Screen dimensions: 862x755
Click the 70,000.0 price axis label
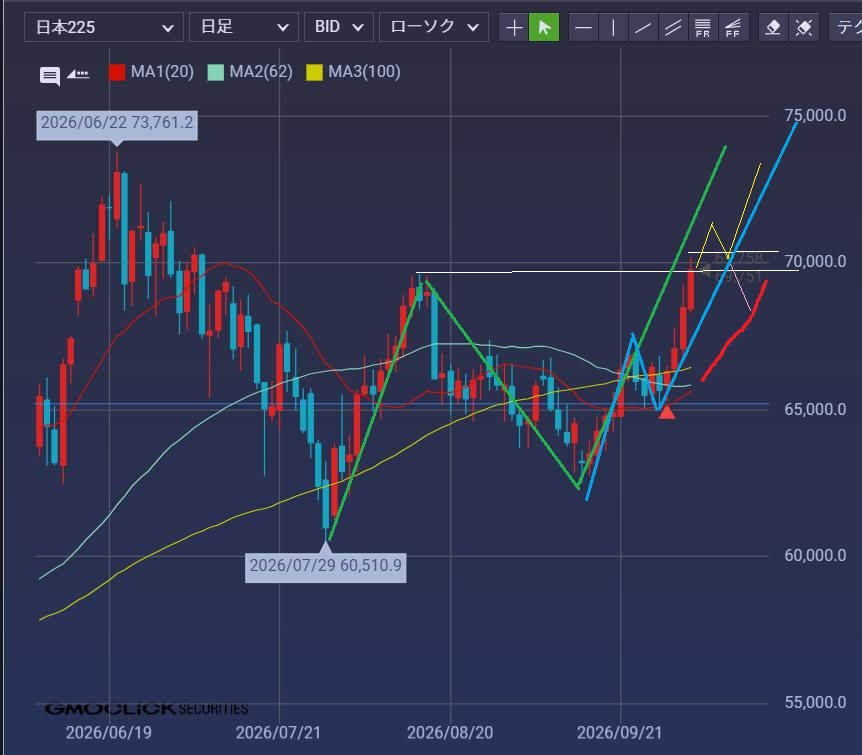(815, 262)
